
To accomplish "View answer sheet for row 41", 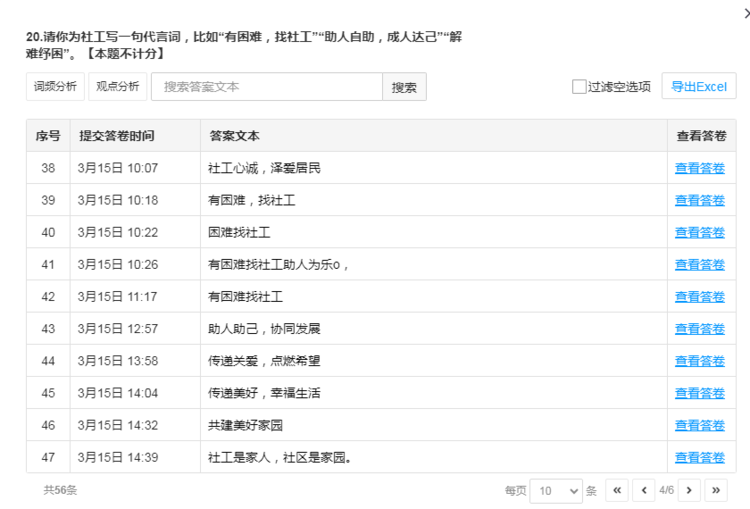I will 699,264.
